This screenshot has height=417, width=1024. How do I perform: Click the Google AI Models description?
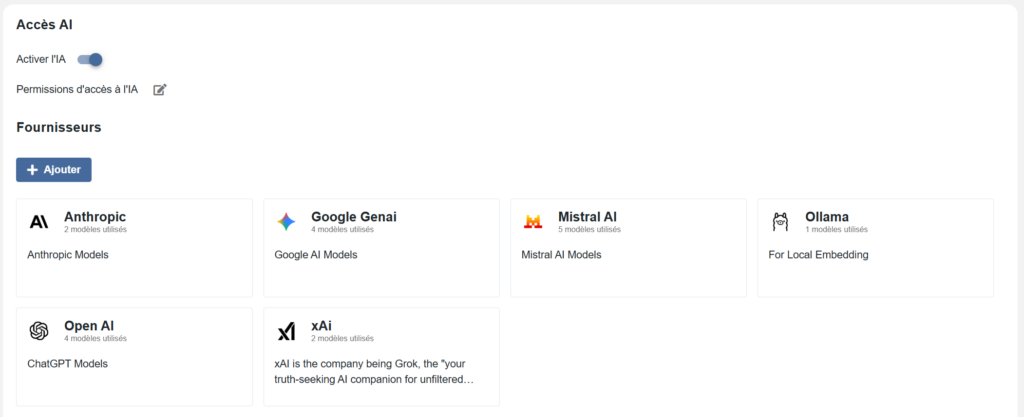(x=315, y=255)
